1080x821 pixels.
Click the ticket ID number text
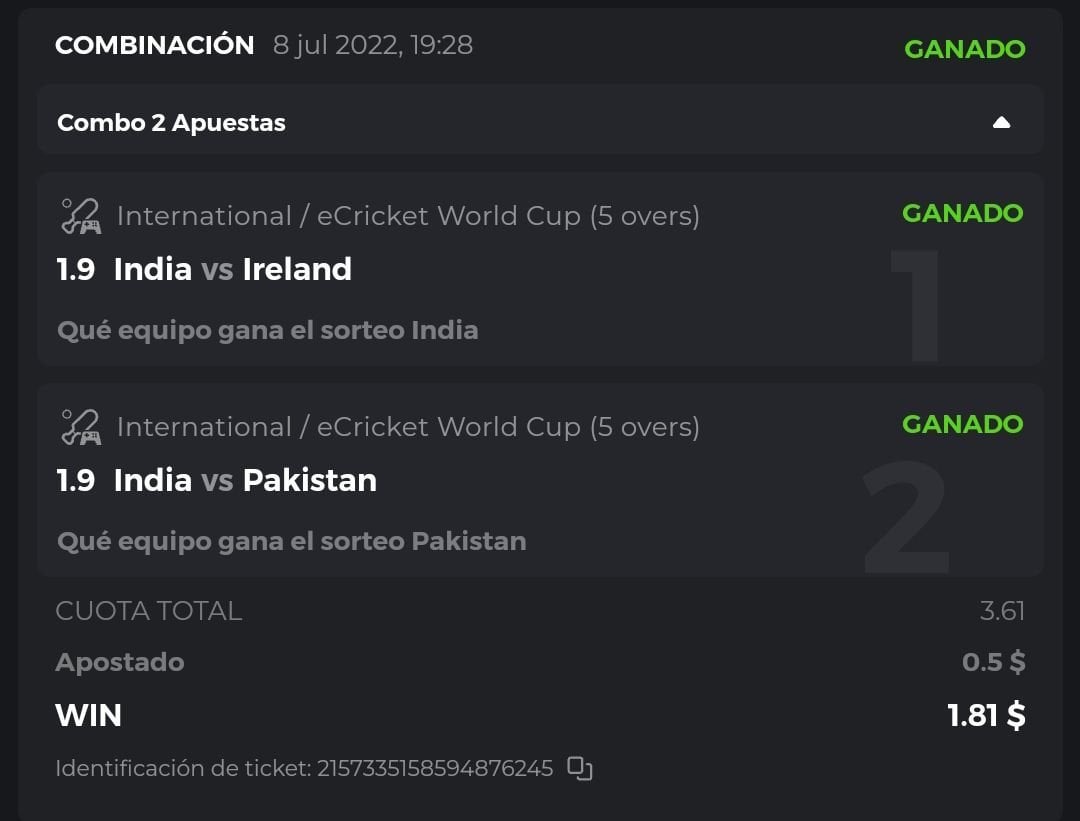point(435,769)
